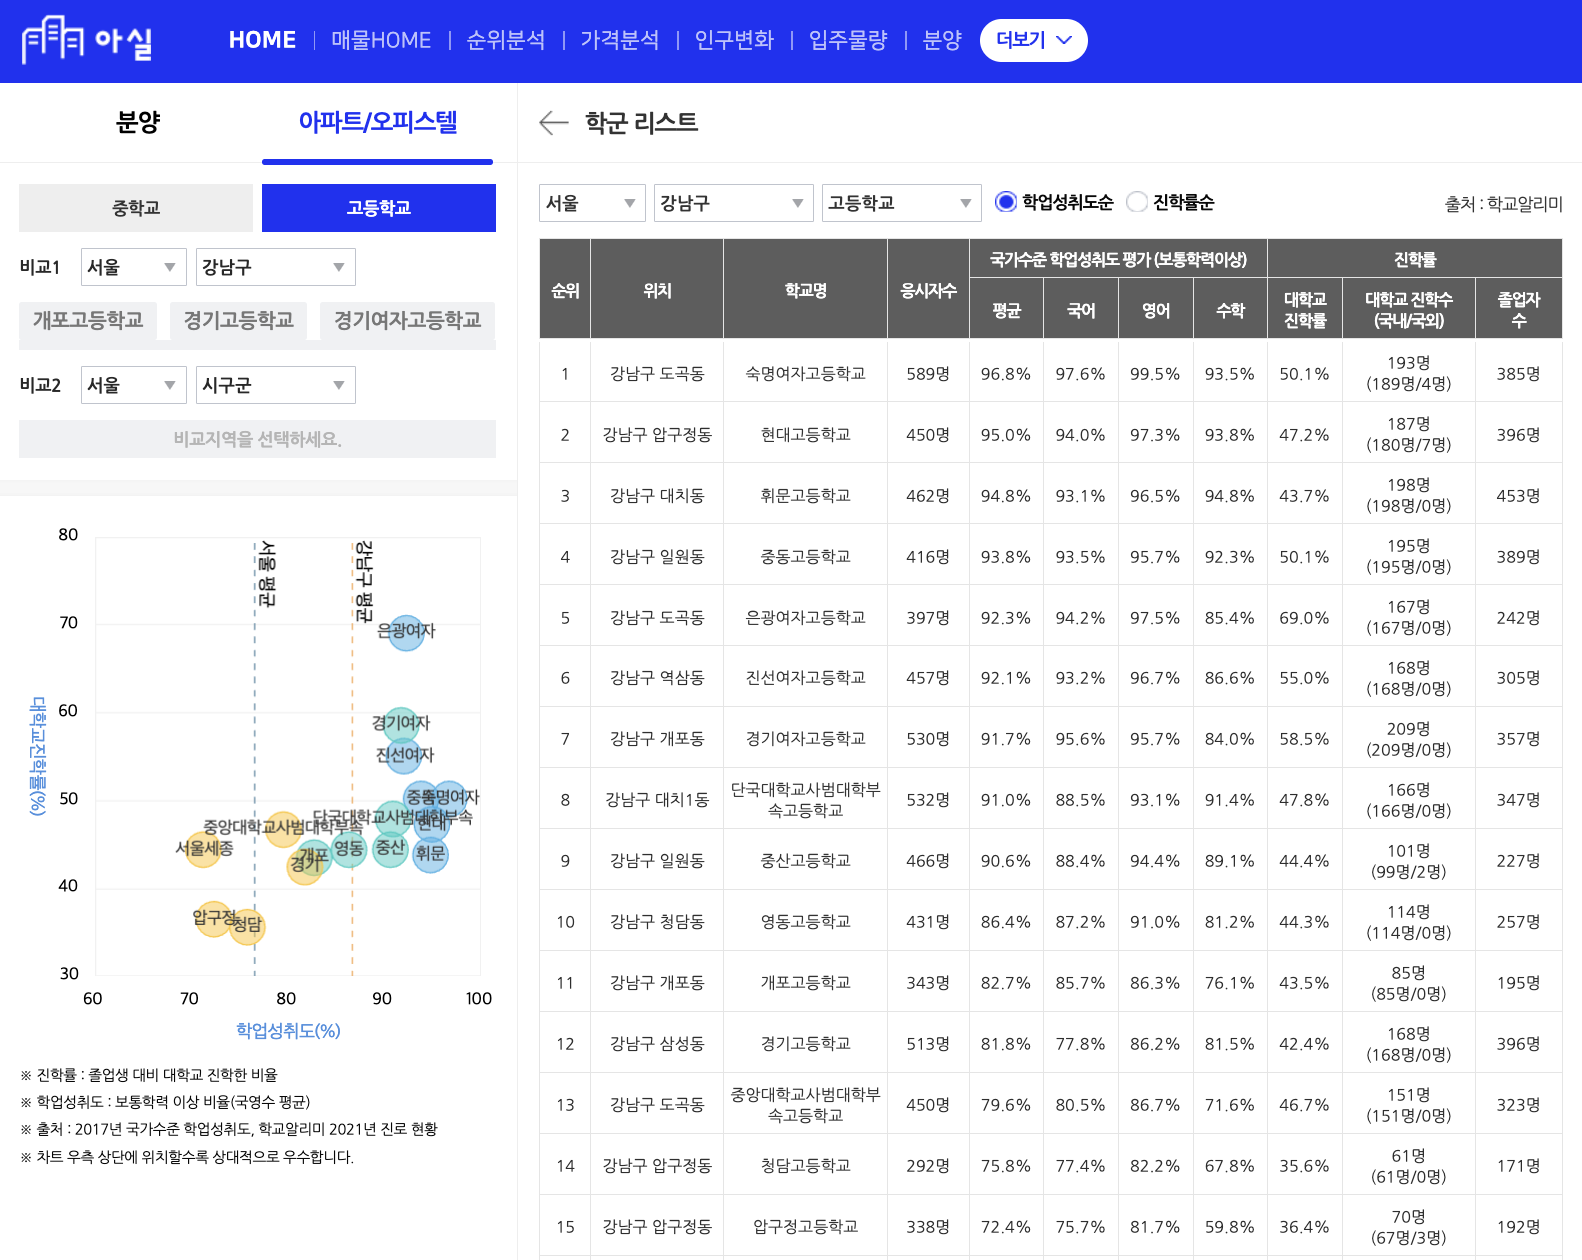Click 휘문고등학교 in the table
The height and width of the screenshot is (1260, 1582).
tap(805, 495)
